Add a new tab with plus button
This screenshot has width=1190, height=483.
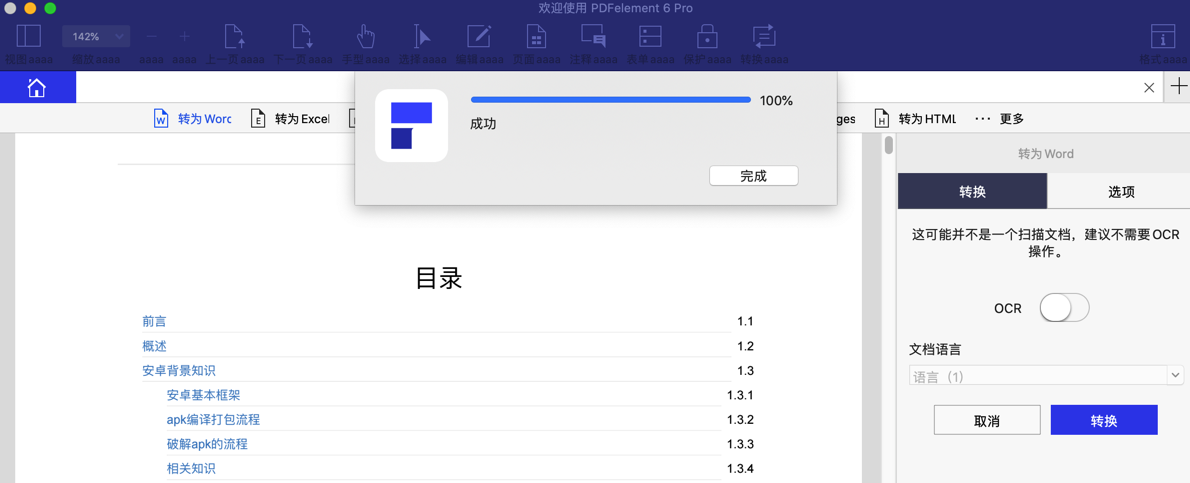[x=1179, y=87]
